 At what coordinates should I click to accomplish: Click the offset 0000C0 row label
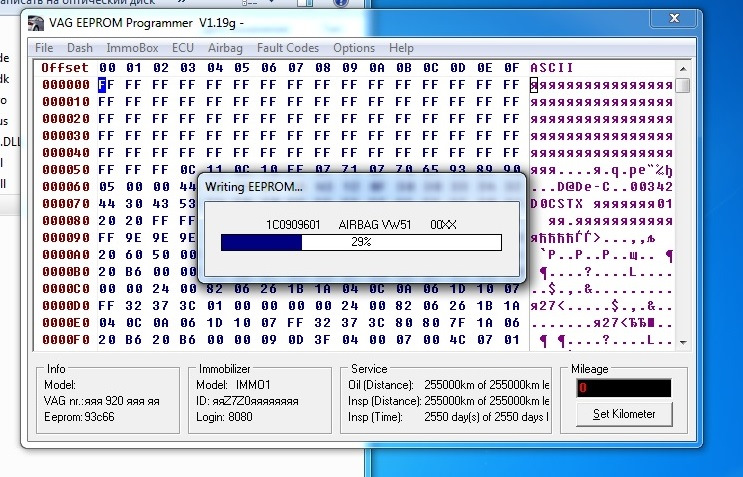click(66, 289)
